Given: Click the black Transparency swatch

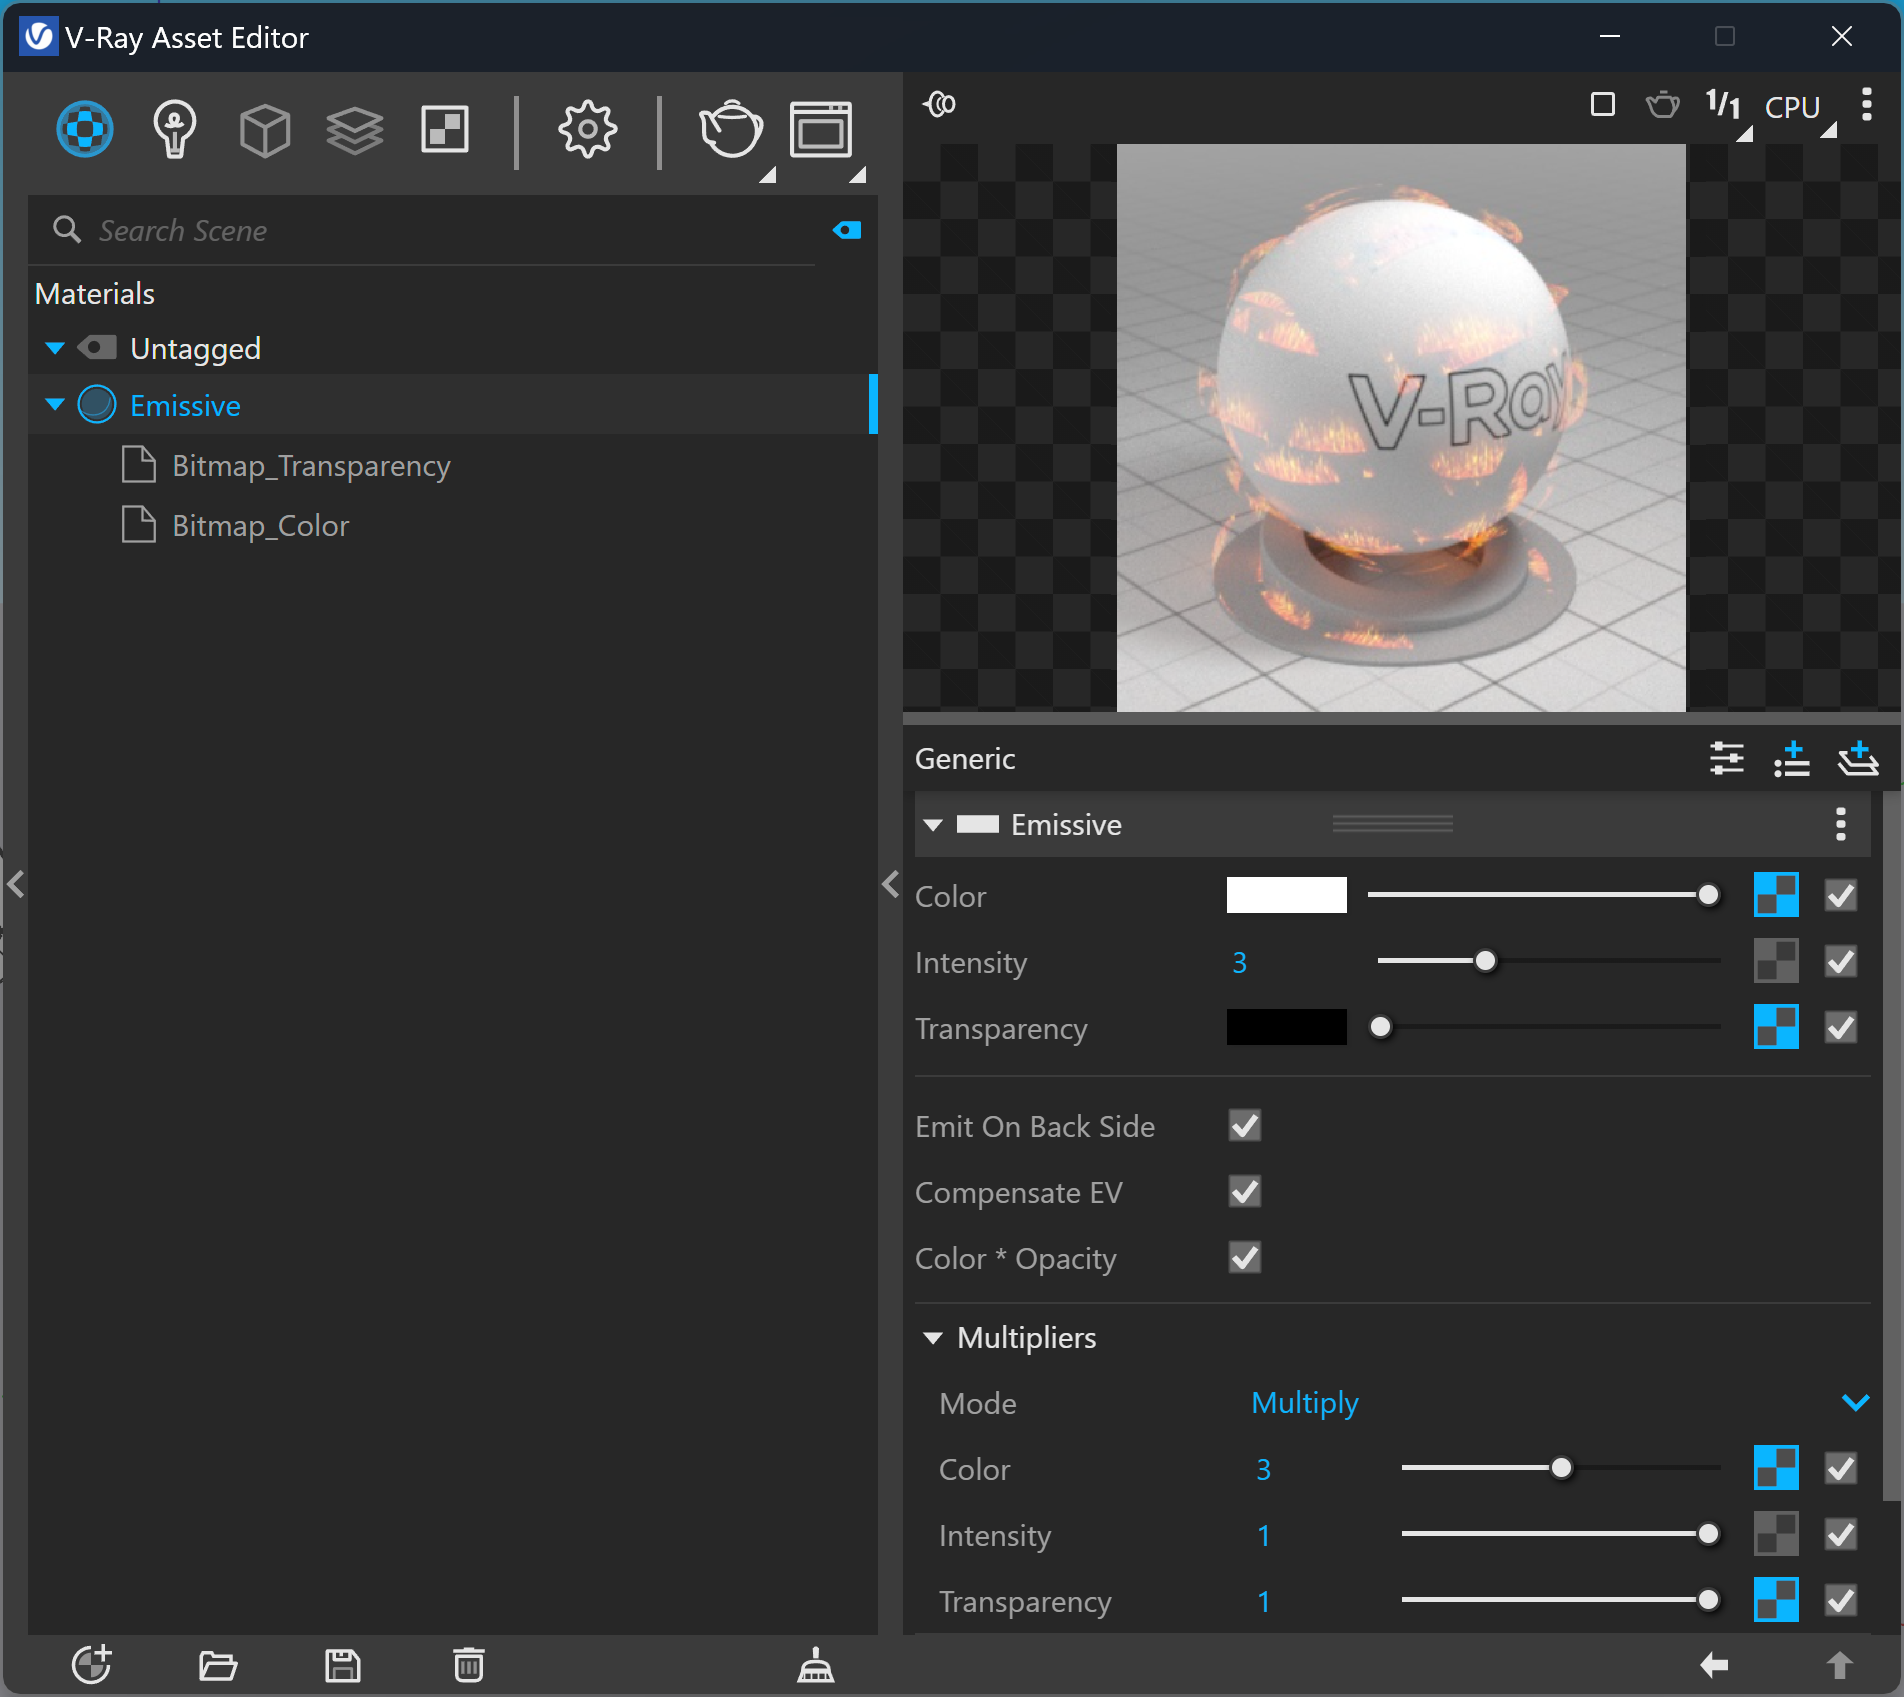Looking at the screenshot, I should point(1287,1027).
